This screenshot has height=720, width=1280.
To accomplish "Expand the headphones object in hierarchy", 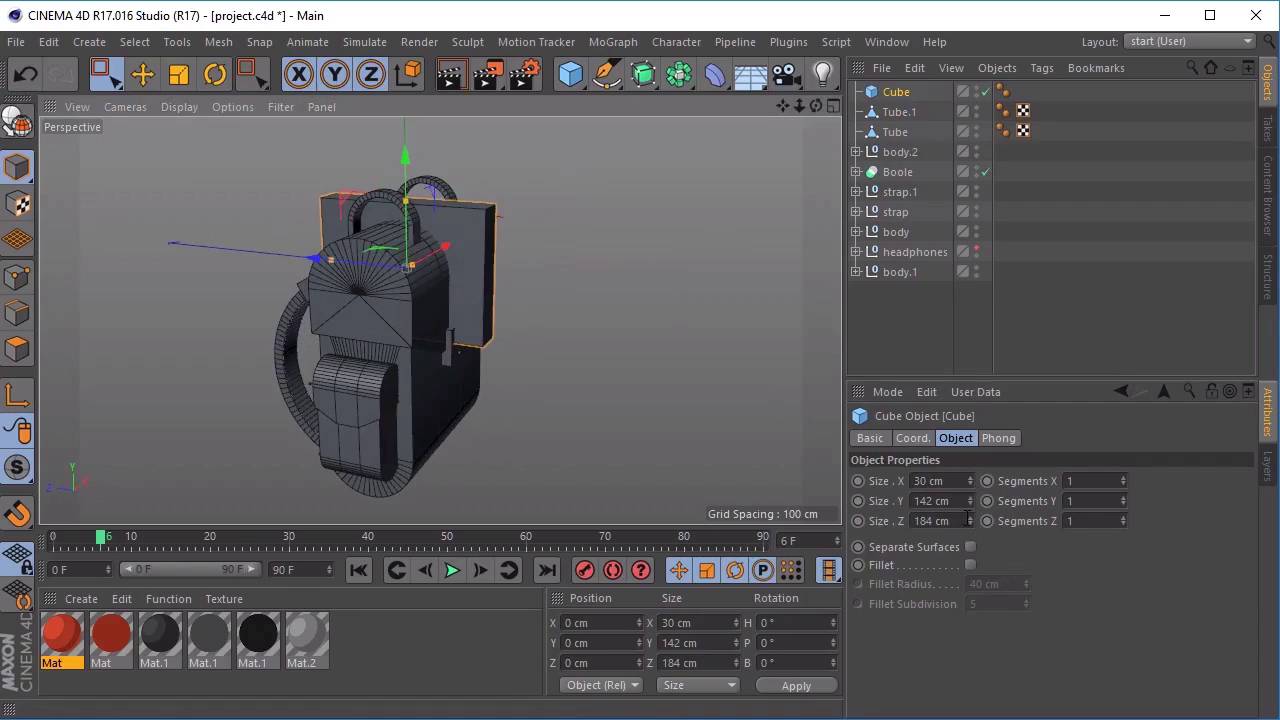I will pos(856,252).
